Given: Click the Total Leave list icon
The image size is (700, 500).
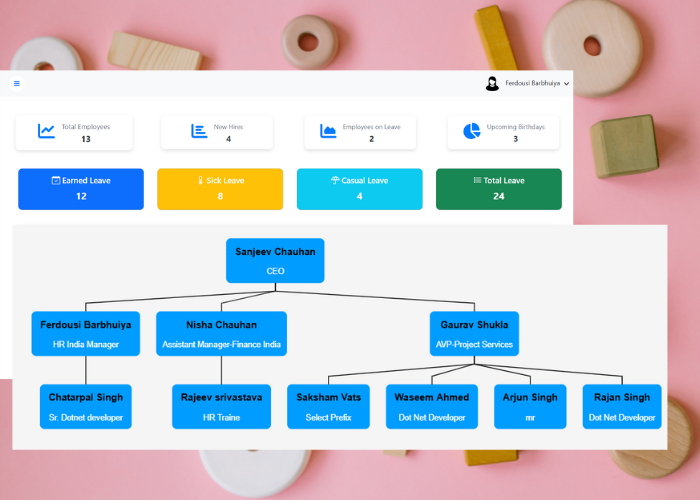Looking at the screenshot, I should pos(477,180).
